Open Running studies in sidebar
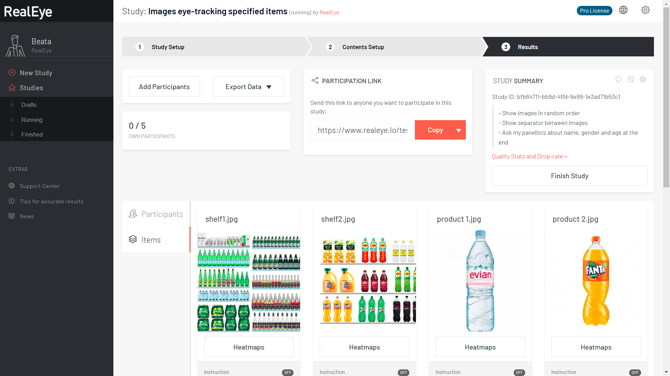Screen dimensions: 670x376 pyautogui.click(x=32, y=120)
